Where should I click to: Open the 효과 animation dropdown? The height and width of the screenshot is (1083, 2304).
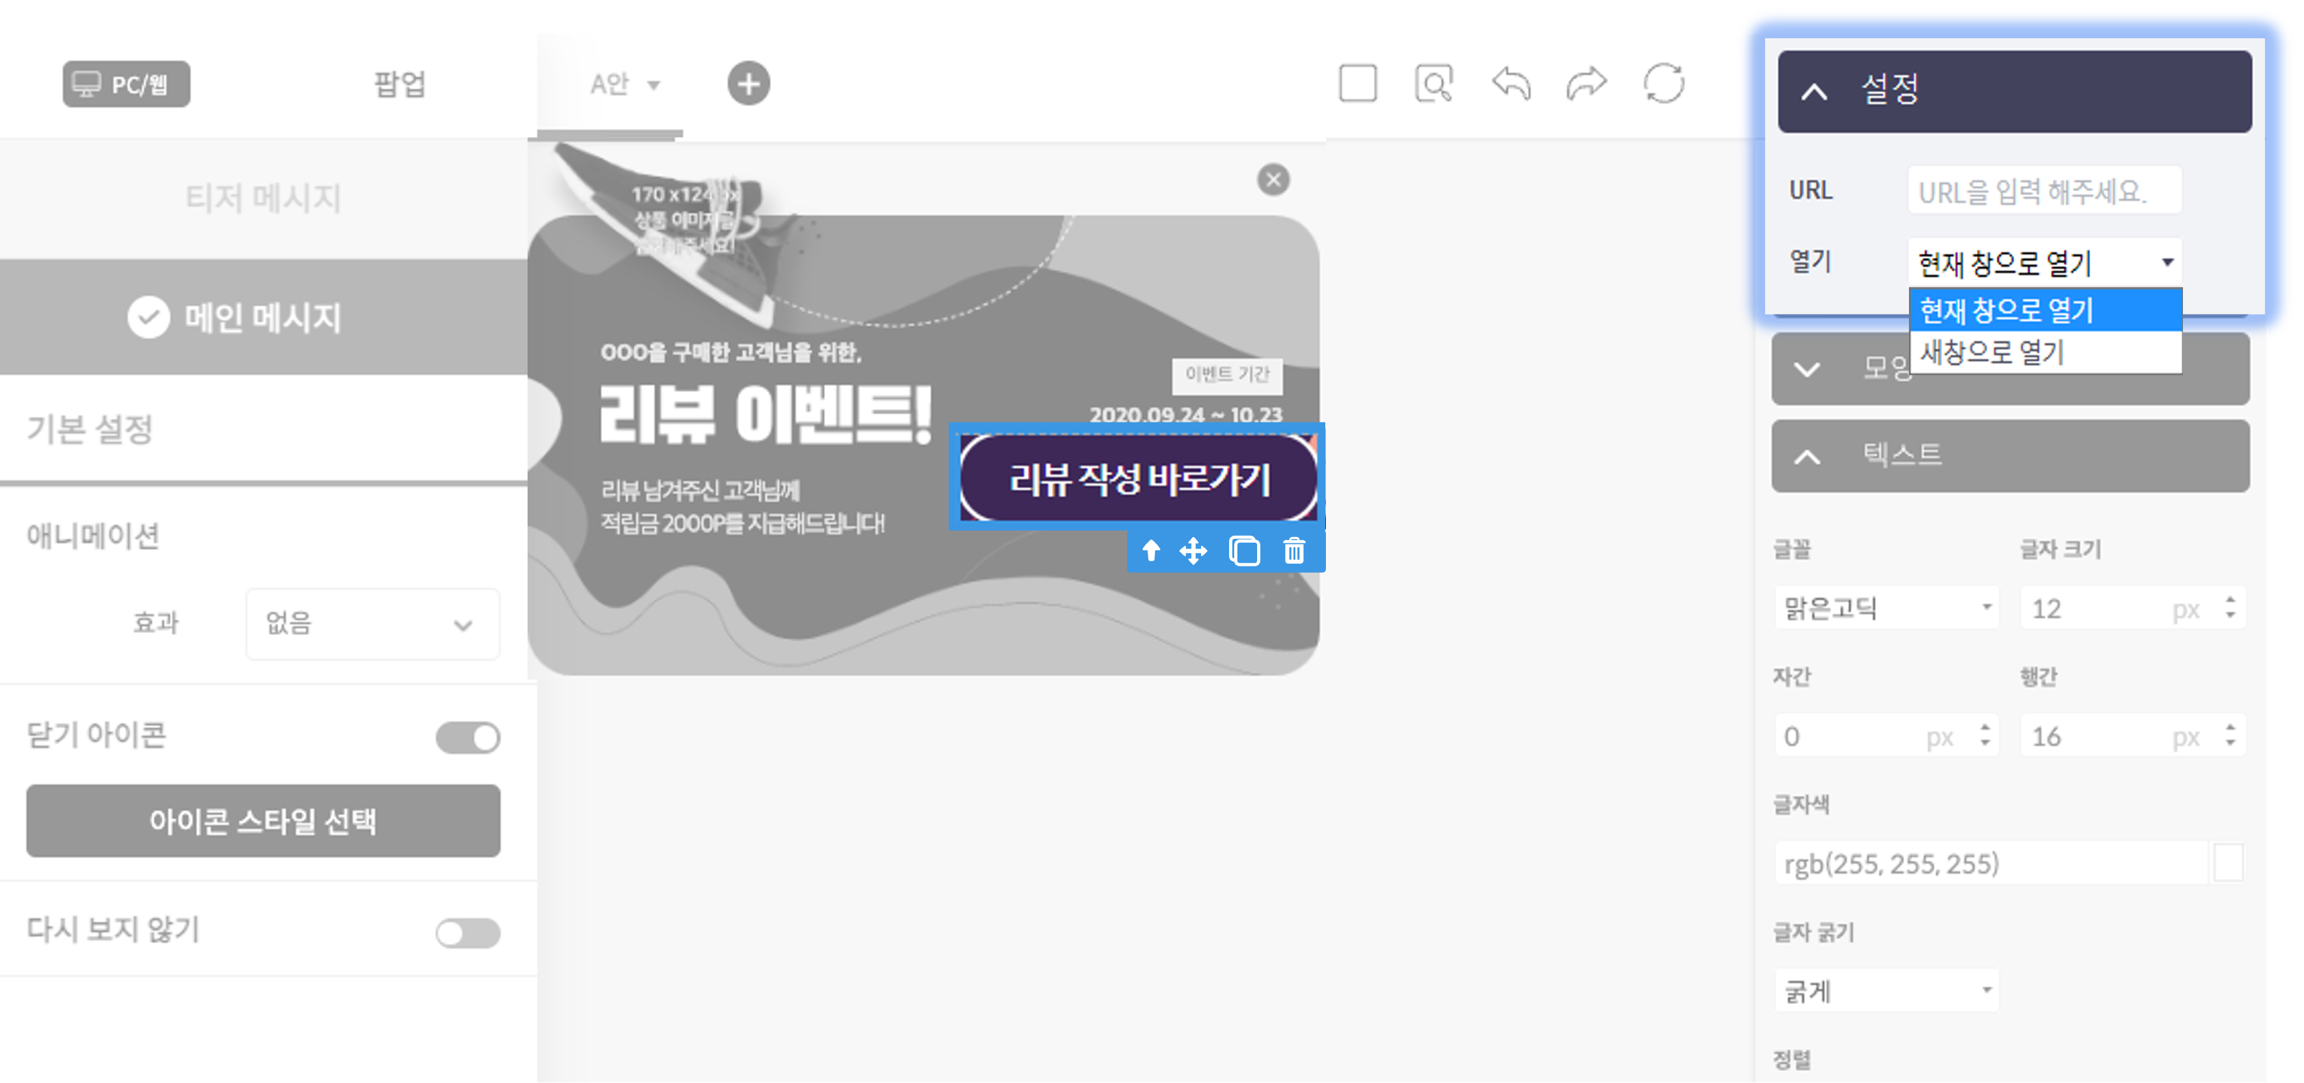click(x=372, y=624)
